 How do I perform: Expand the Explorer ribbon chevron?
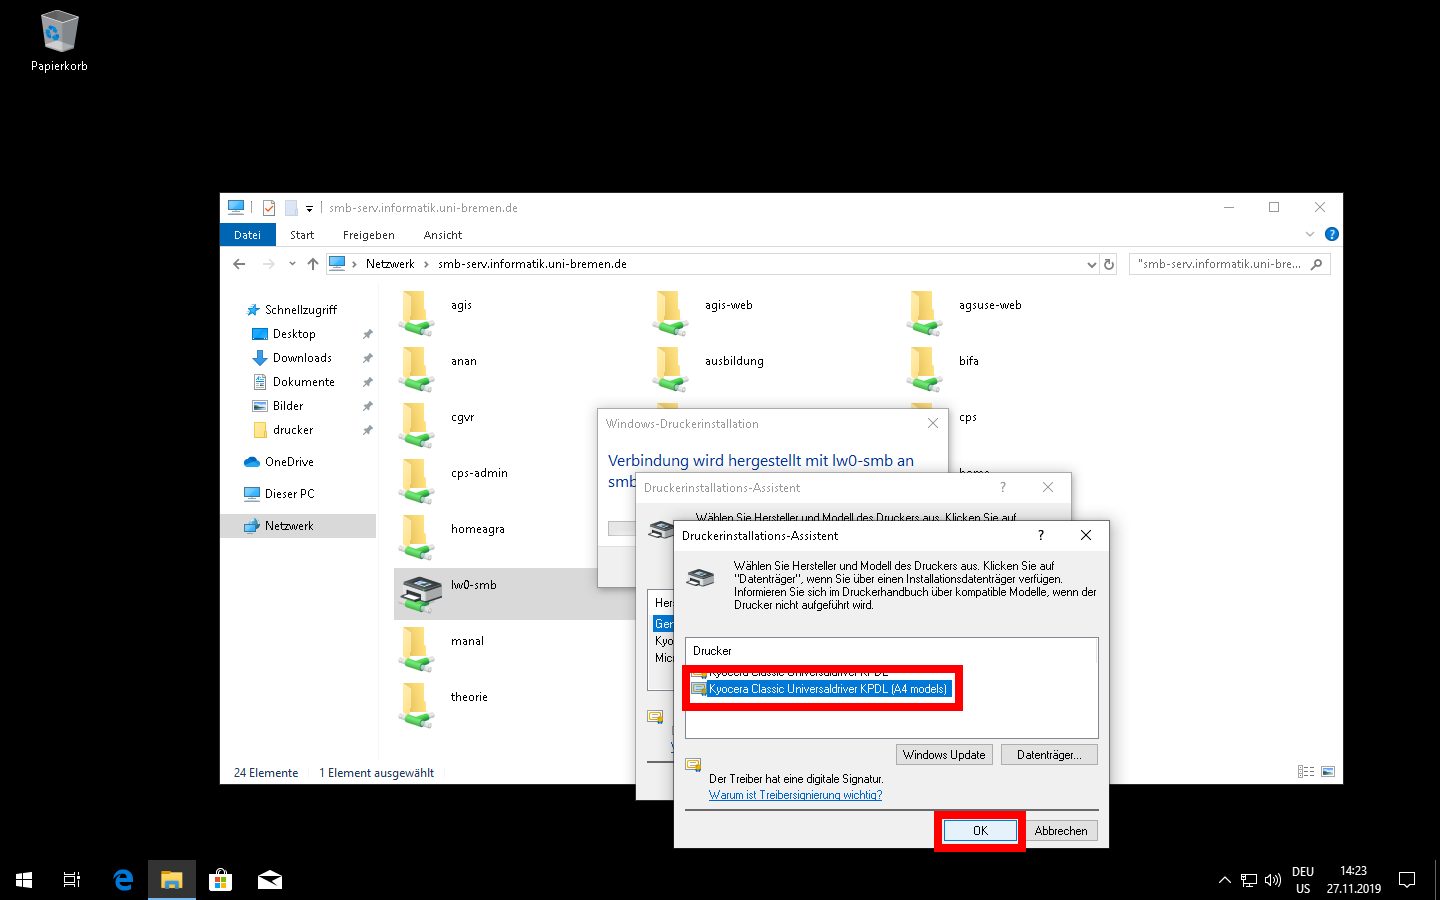(x=1310, y=234)
